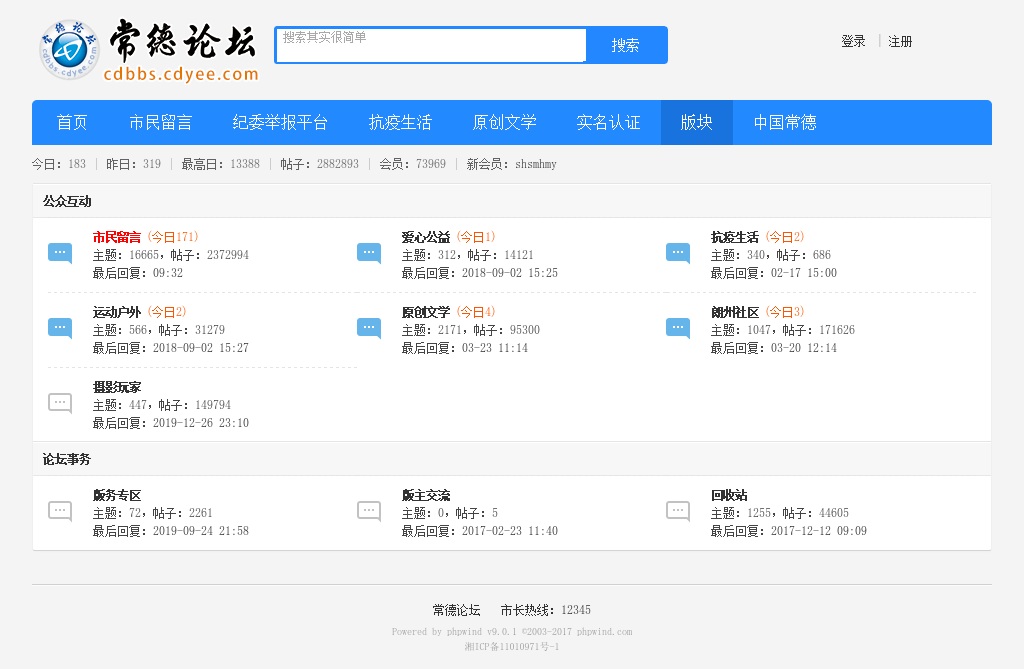Switch to 纪委举报平台 in navigation bar

(x=280, y=122)
